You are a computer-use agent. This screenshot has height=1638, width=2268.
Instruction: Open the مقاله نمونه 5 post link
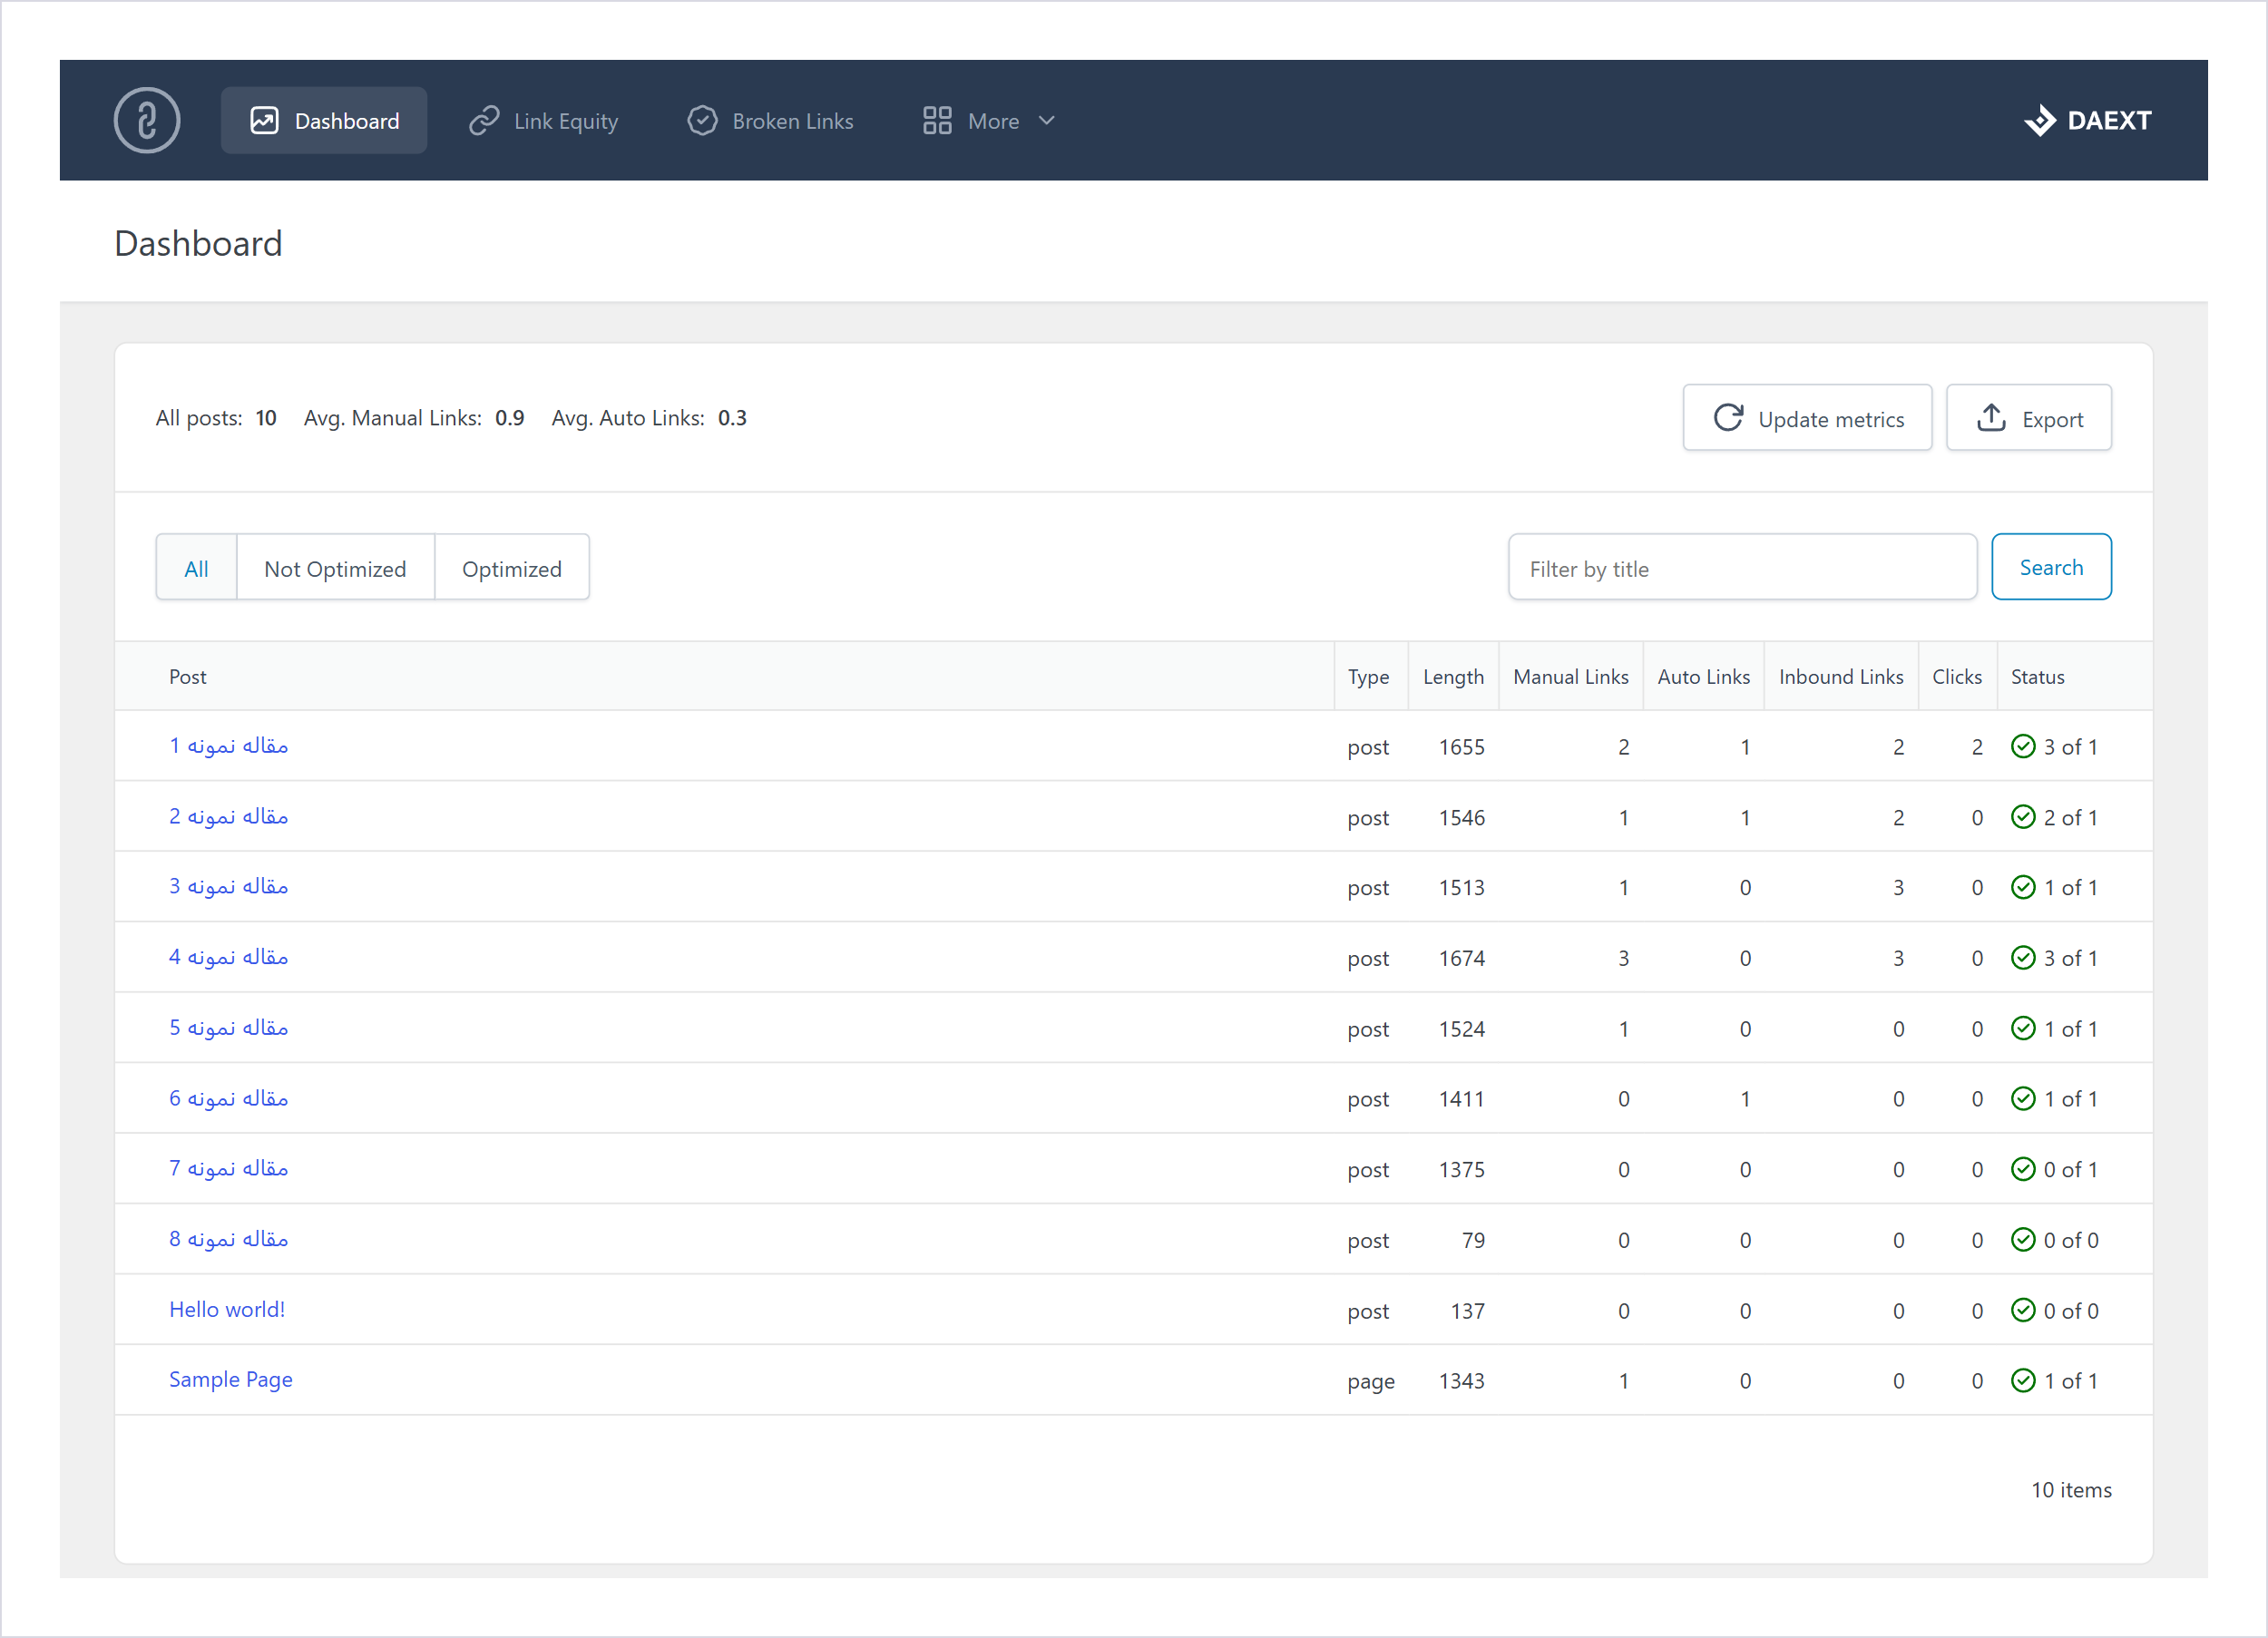228,1028
